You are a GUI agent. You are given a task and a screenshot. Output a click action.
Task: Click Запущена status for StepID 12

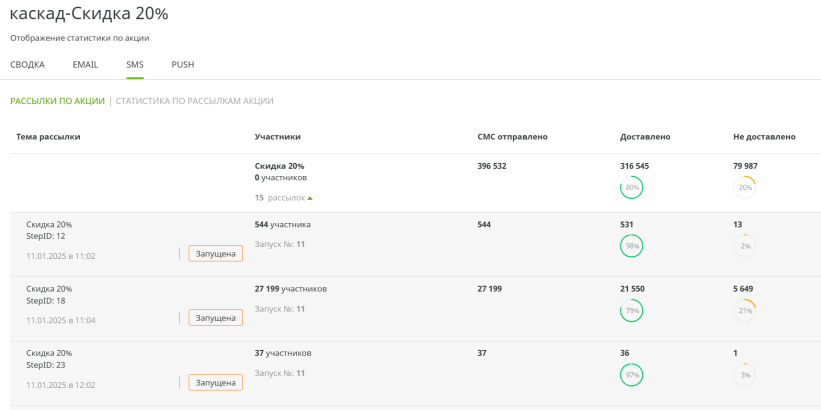point(215,254)
